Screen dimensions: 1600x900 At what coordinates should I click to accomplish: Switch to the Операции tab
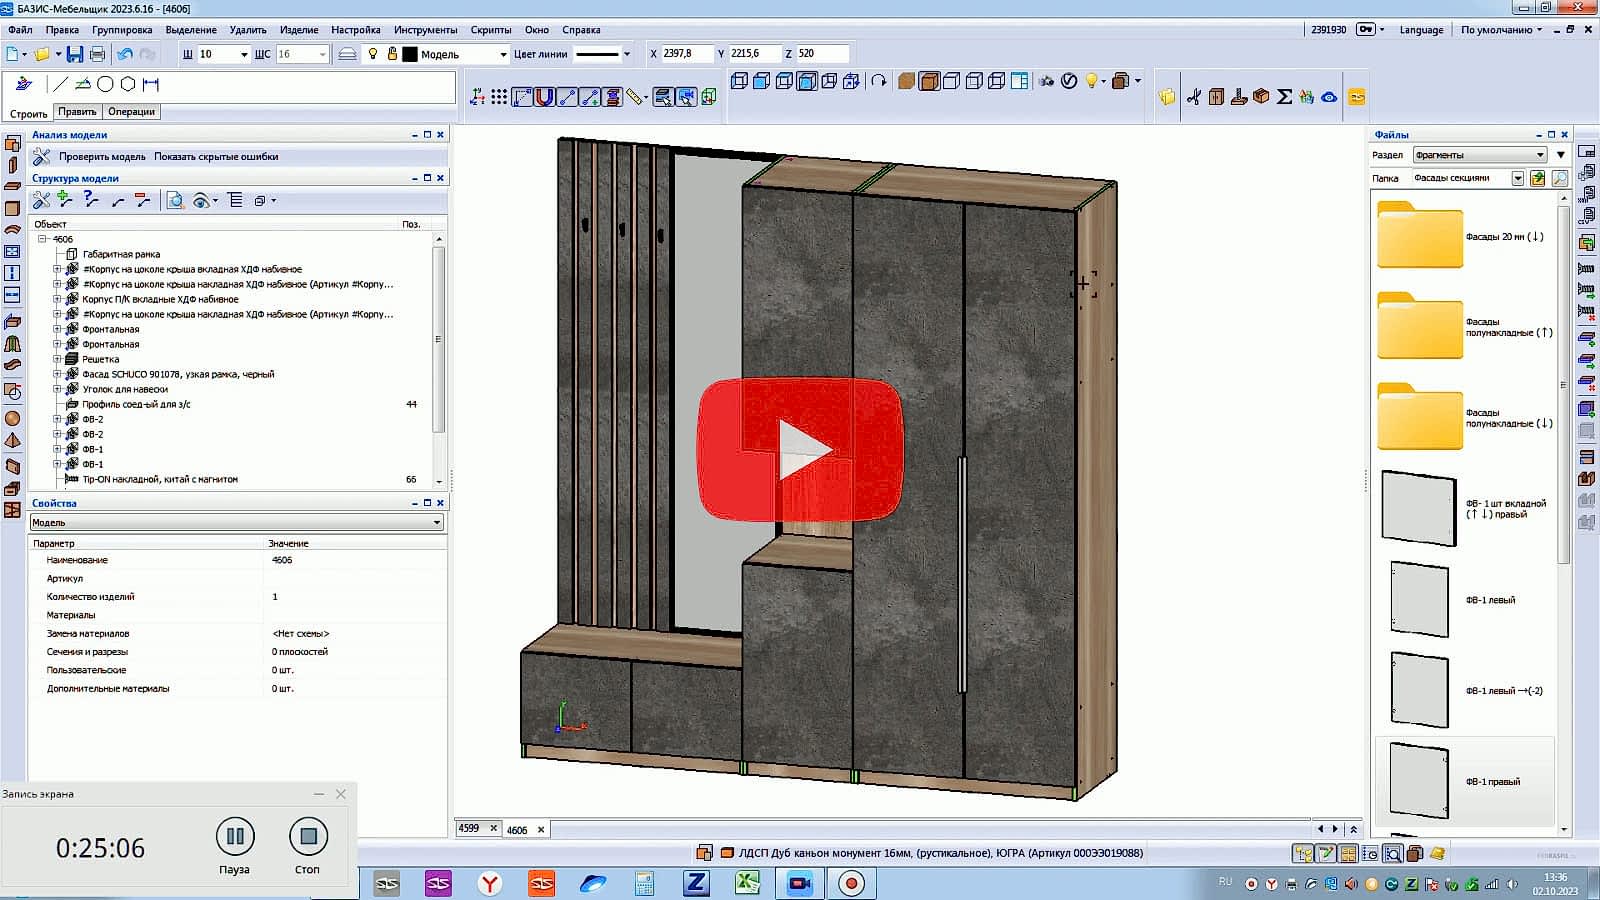(131, 112)
